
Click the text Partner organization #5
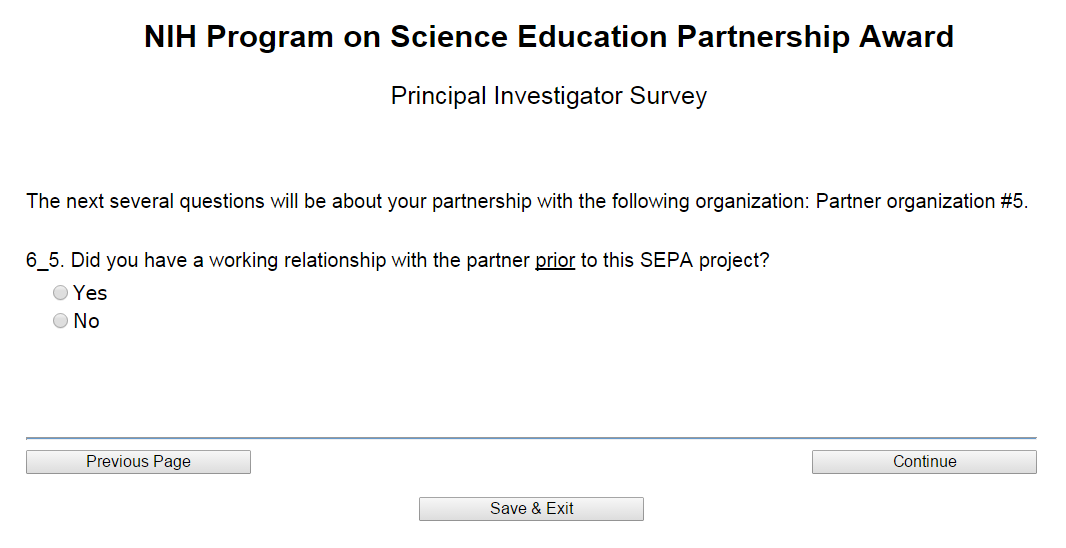tap(921, 201)
